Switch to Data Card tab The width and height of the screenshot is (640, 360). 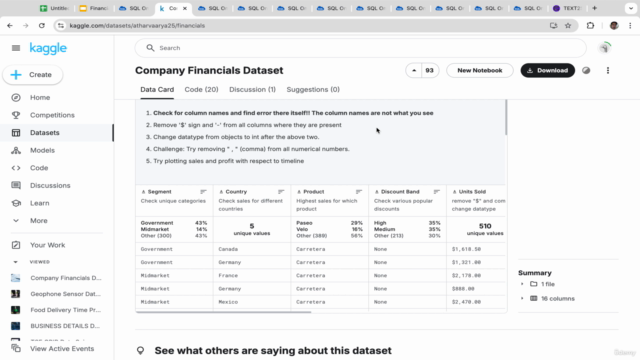(x=157, y=89)
